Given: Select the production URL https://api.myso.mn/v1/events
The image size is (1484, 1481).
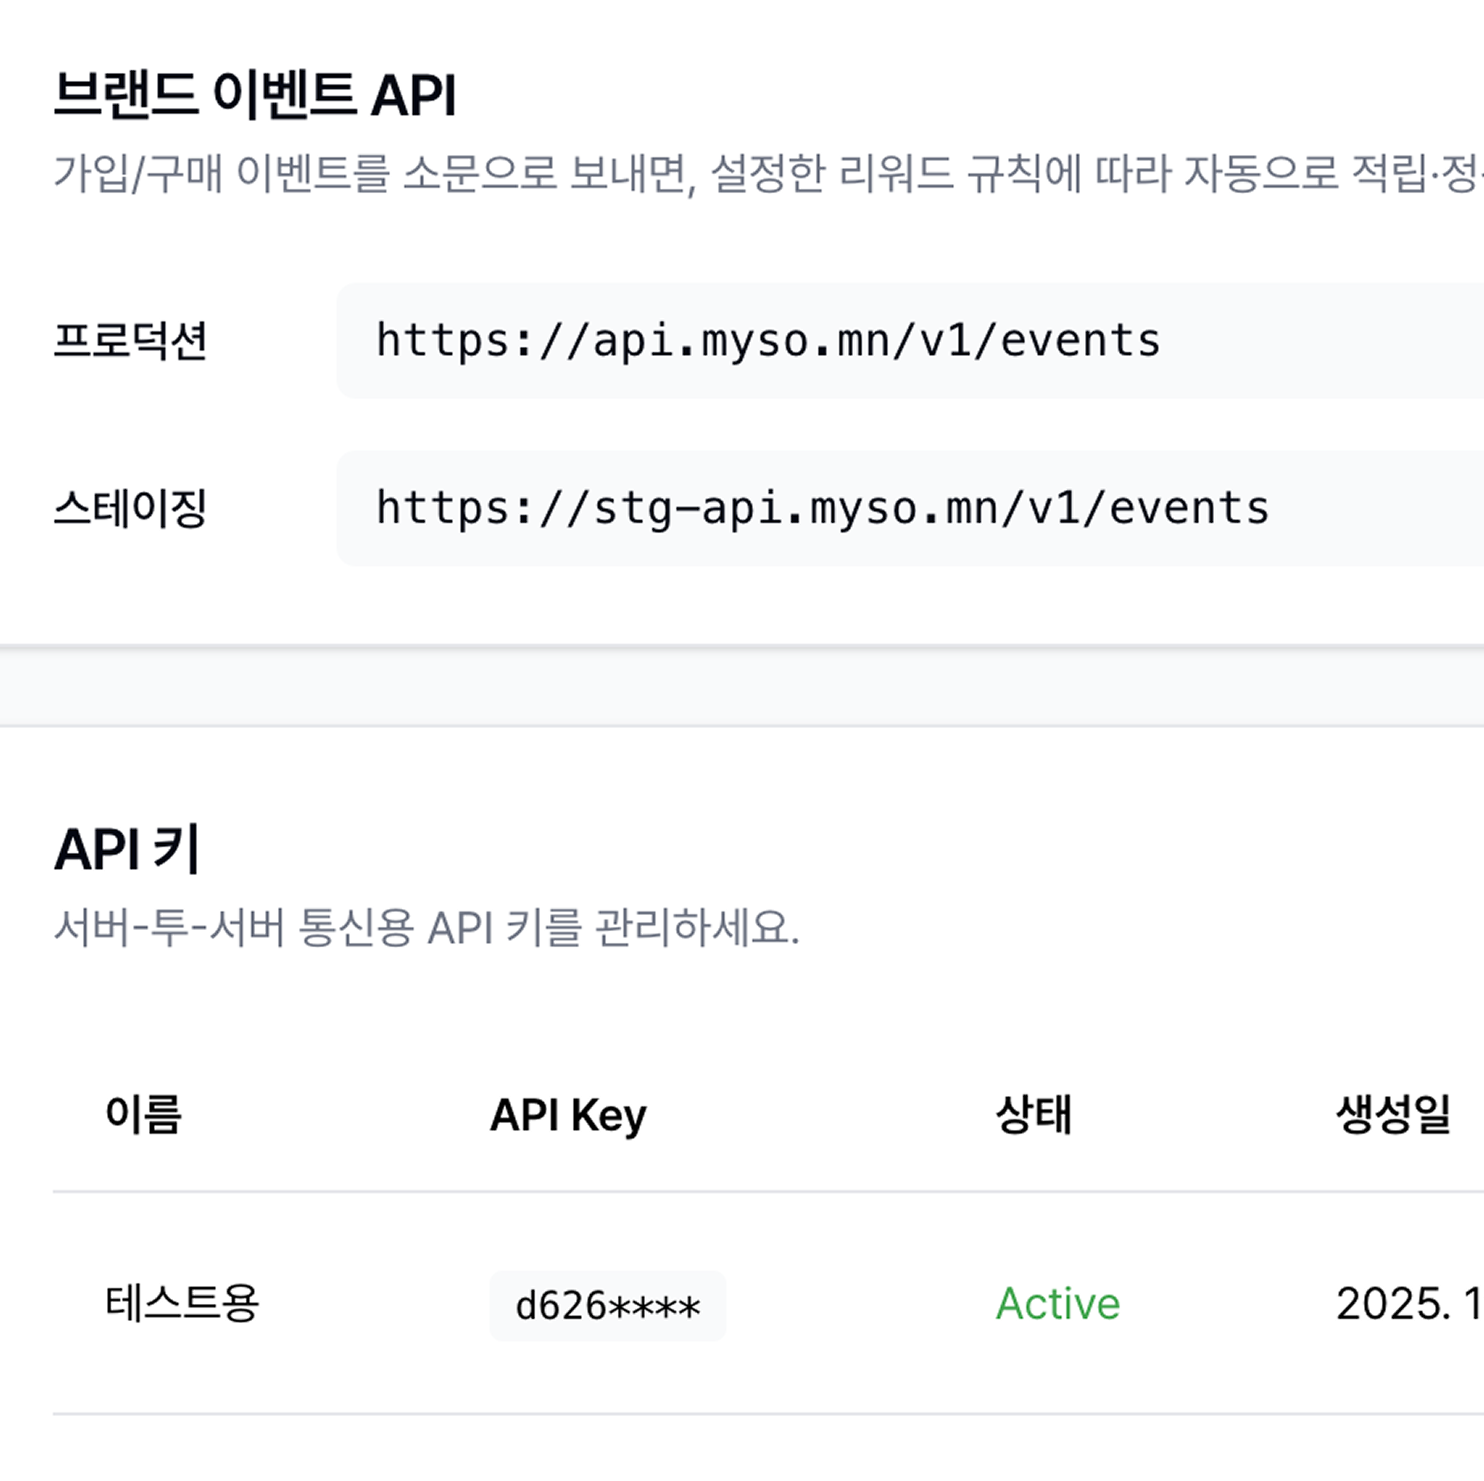Looking at the screenshot, I should (767, 340).
